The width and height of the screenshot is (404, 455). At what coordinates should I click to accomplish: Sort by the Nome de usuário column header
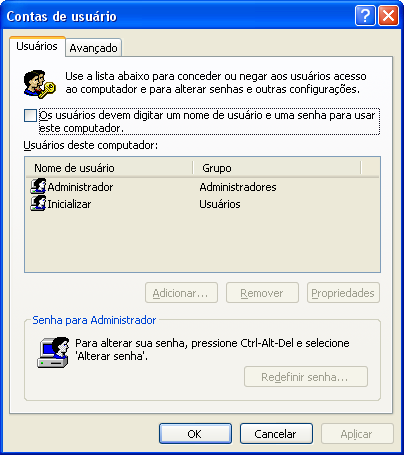point(109,168)
